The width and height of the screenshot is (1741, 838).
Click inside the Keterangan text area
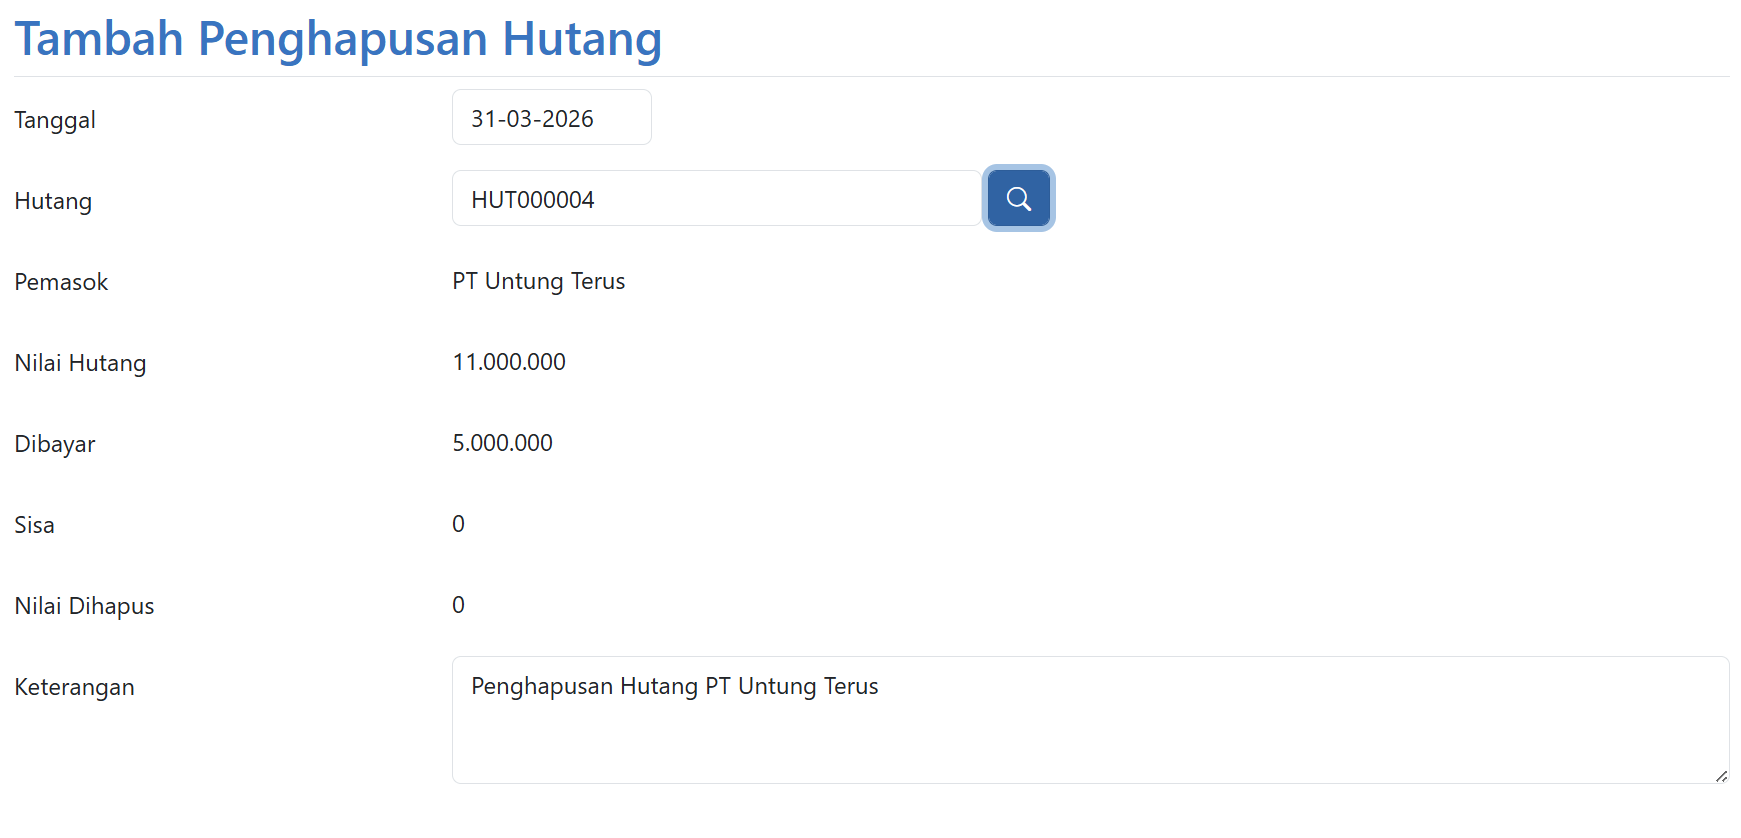(x=1090, y=720)
